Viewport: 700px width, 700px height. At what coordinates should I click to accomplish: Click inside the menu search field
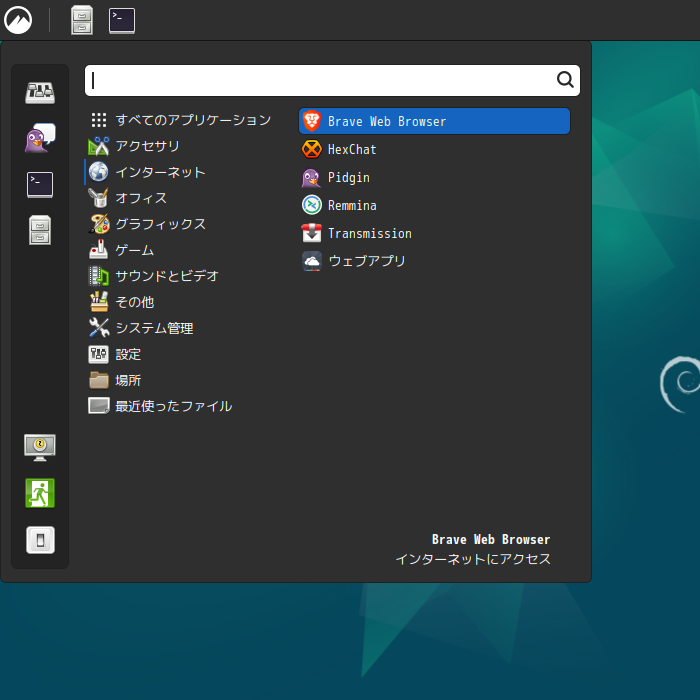click(320, 80)
